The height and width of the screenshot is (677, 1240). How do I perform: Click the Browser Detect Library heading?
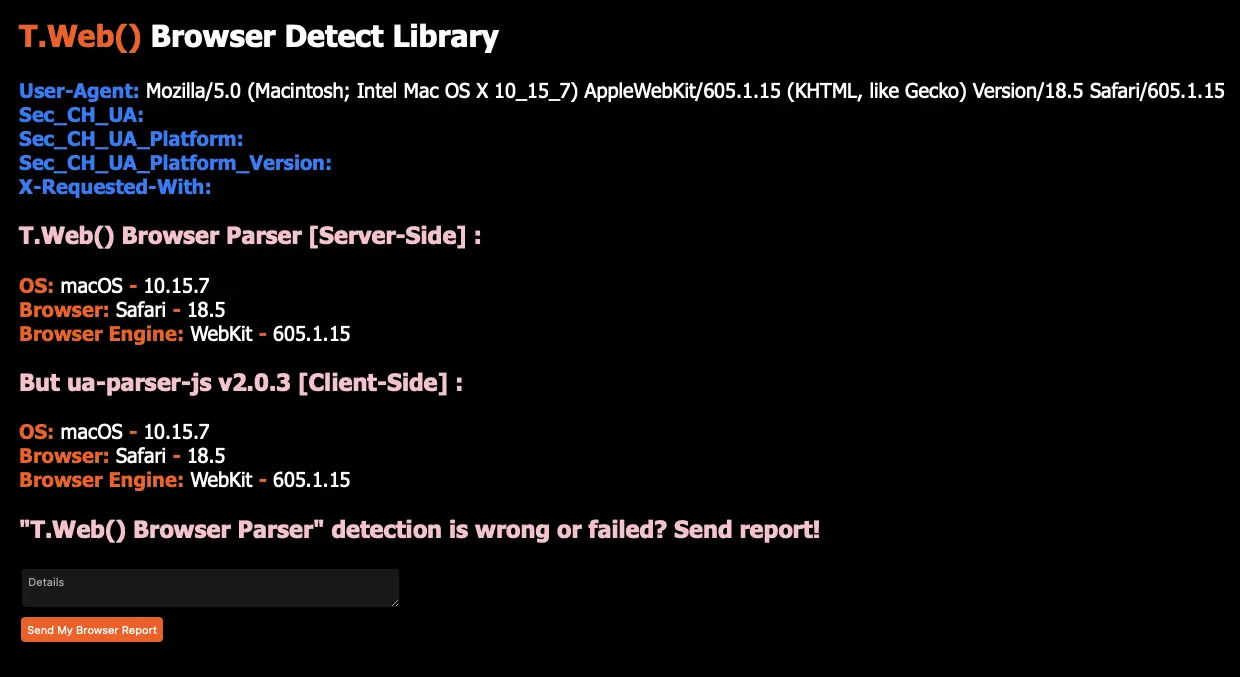(325, 37)
